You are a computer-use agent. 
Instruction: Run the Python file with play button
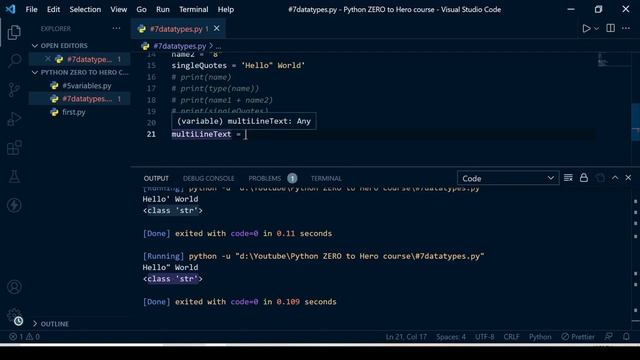(586, 29)
